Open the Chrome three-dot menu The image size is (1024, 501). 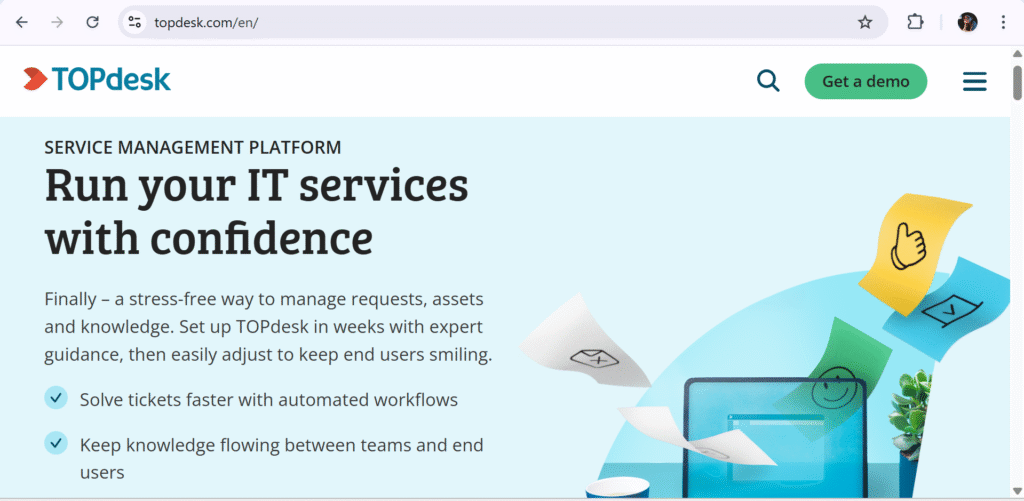(x=1003, y=22)
